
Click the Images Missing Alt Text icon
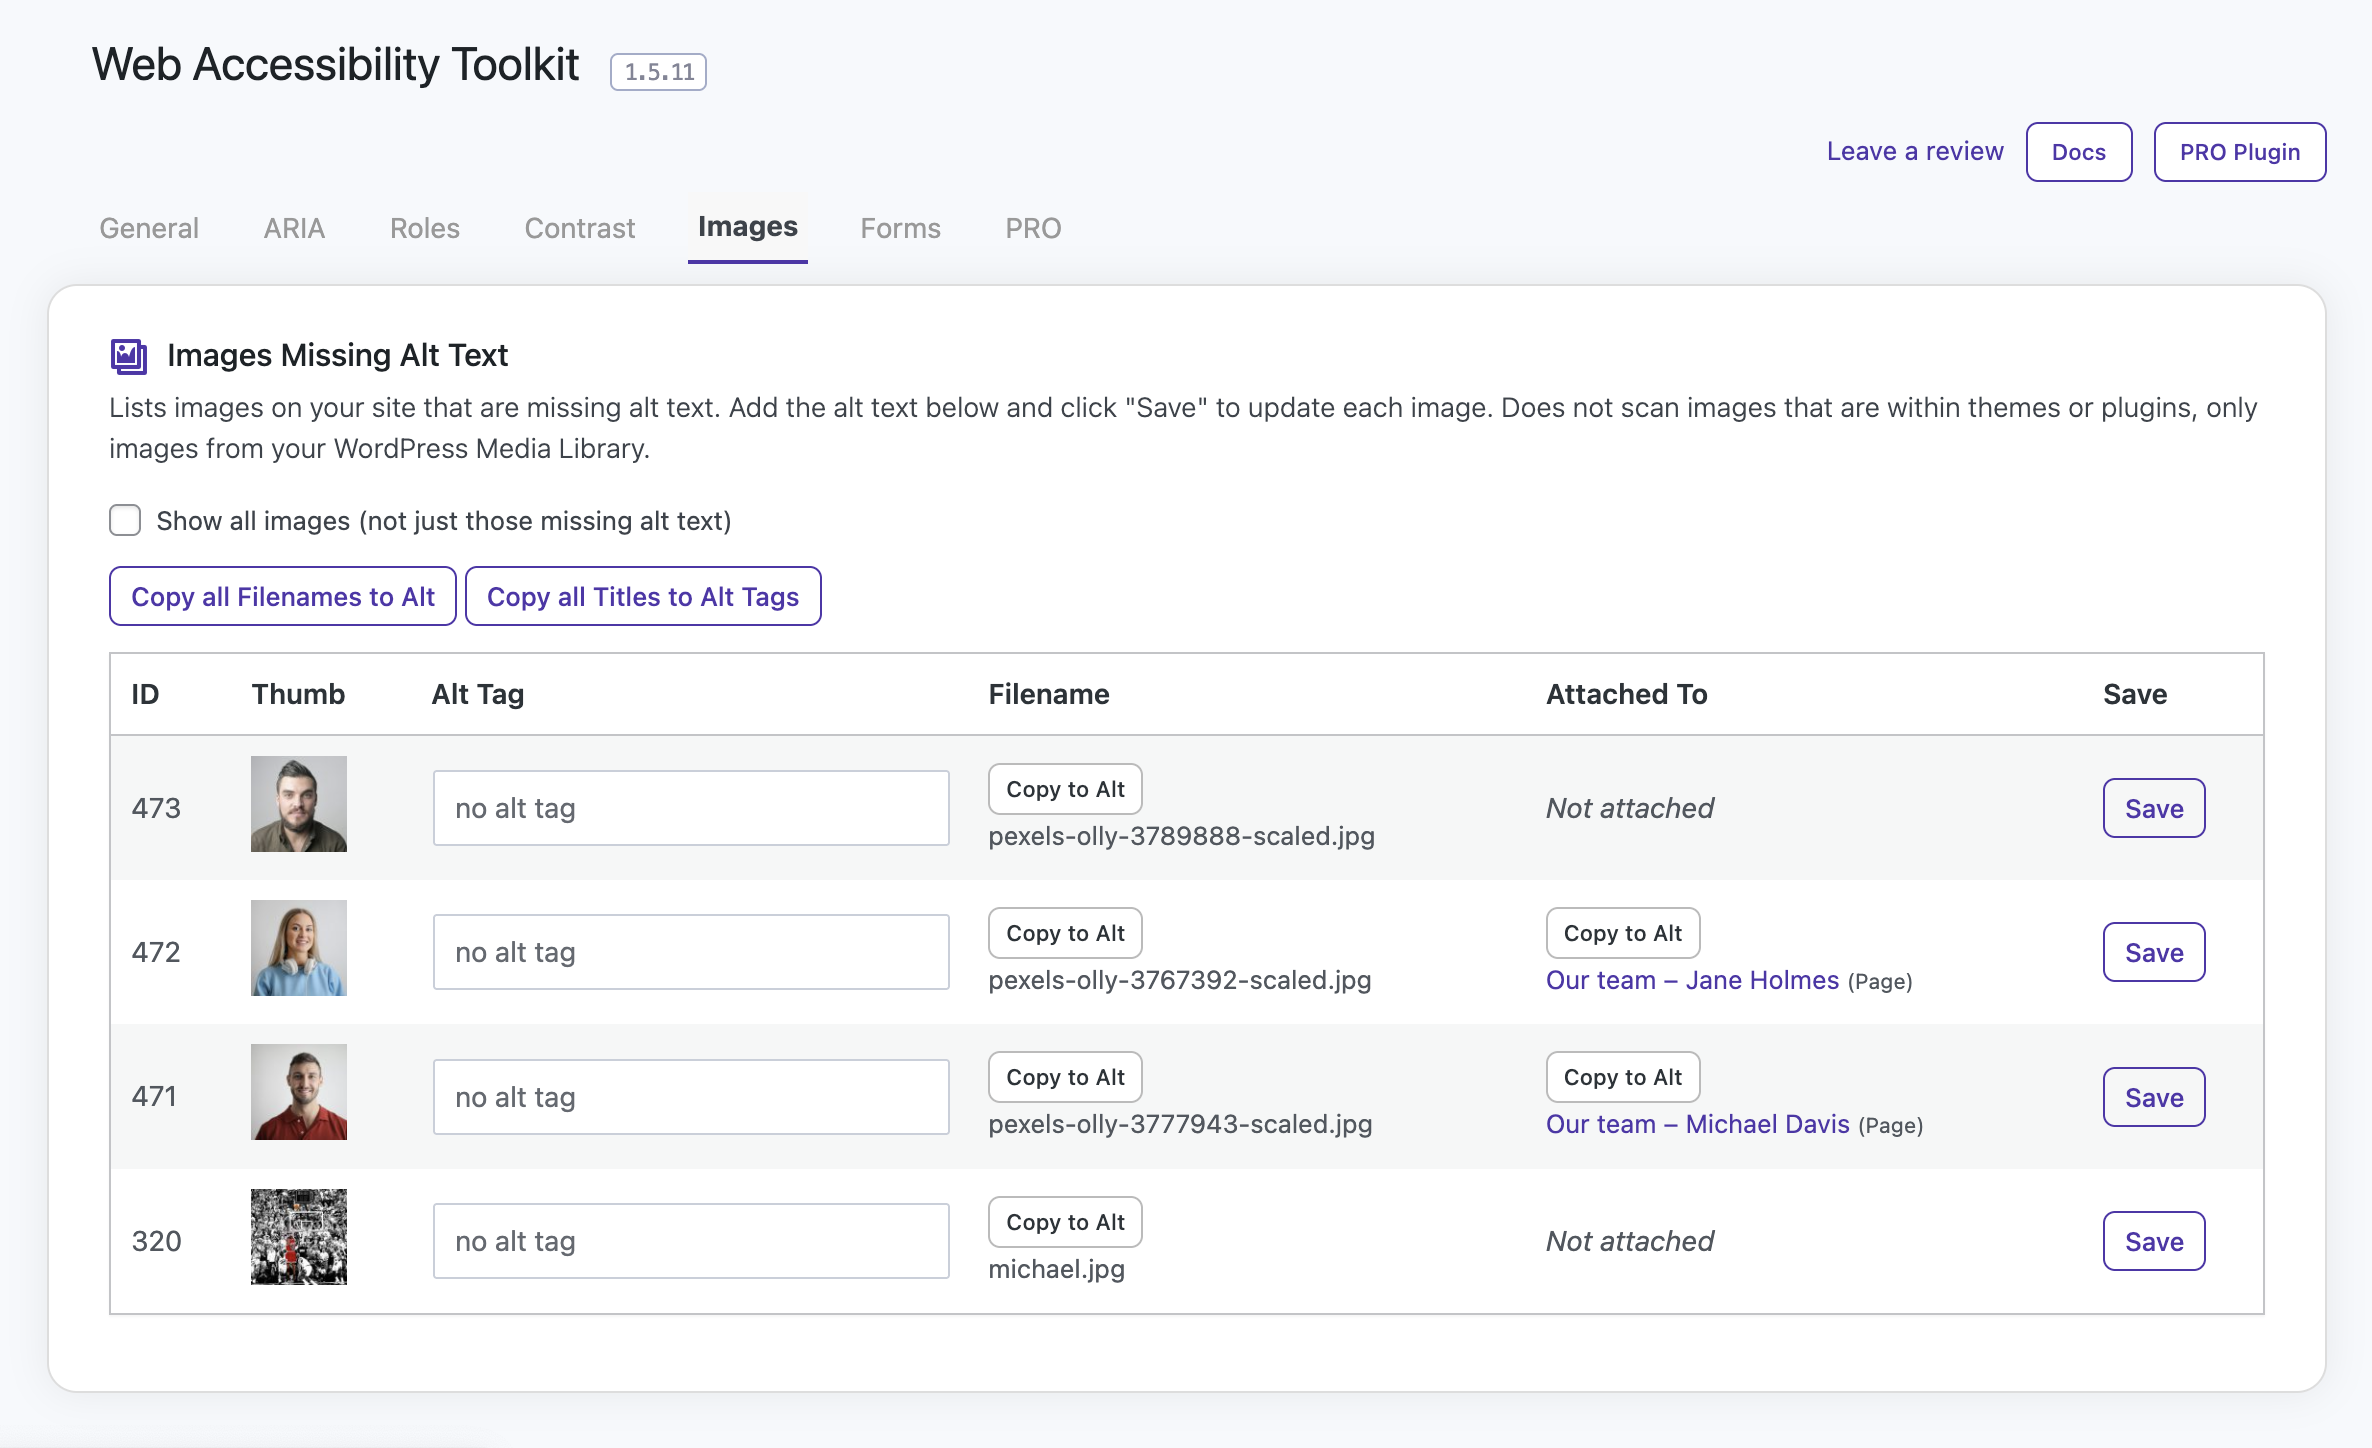129,356
